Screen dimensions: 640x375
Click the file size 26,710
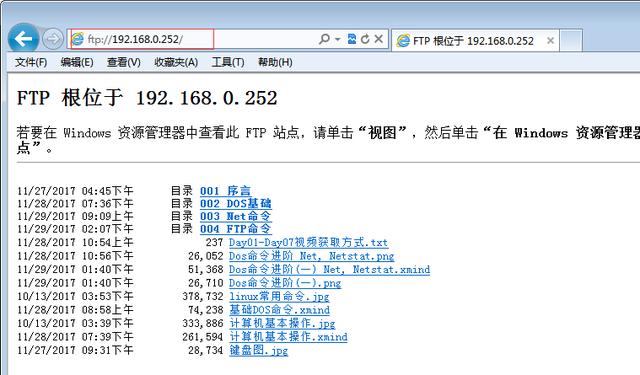click(206, 283)
